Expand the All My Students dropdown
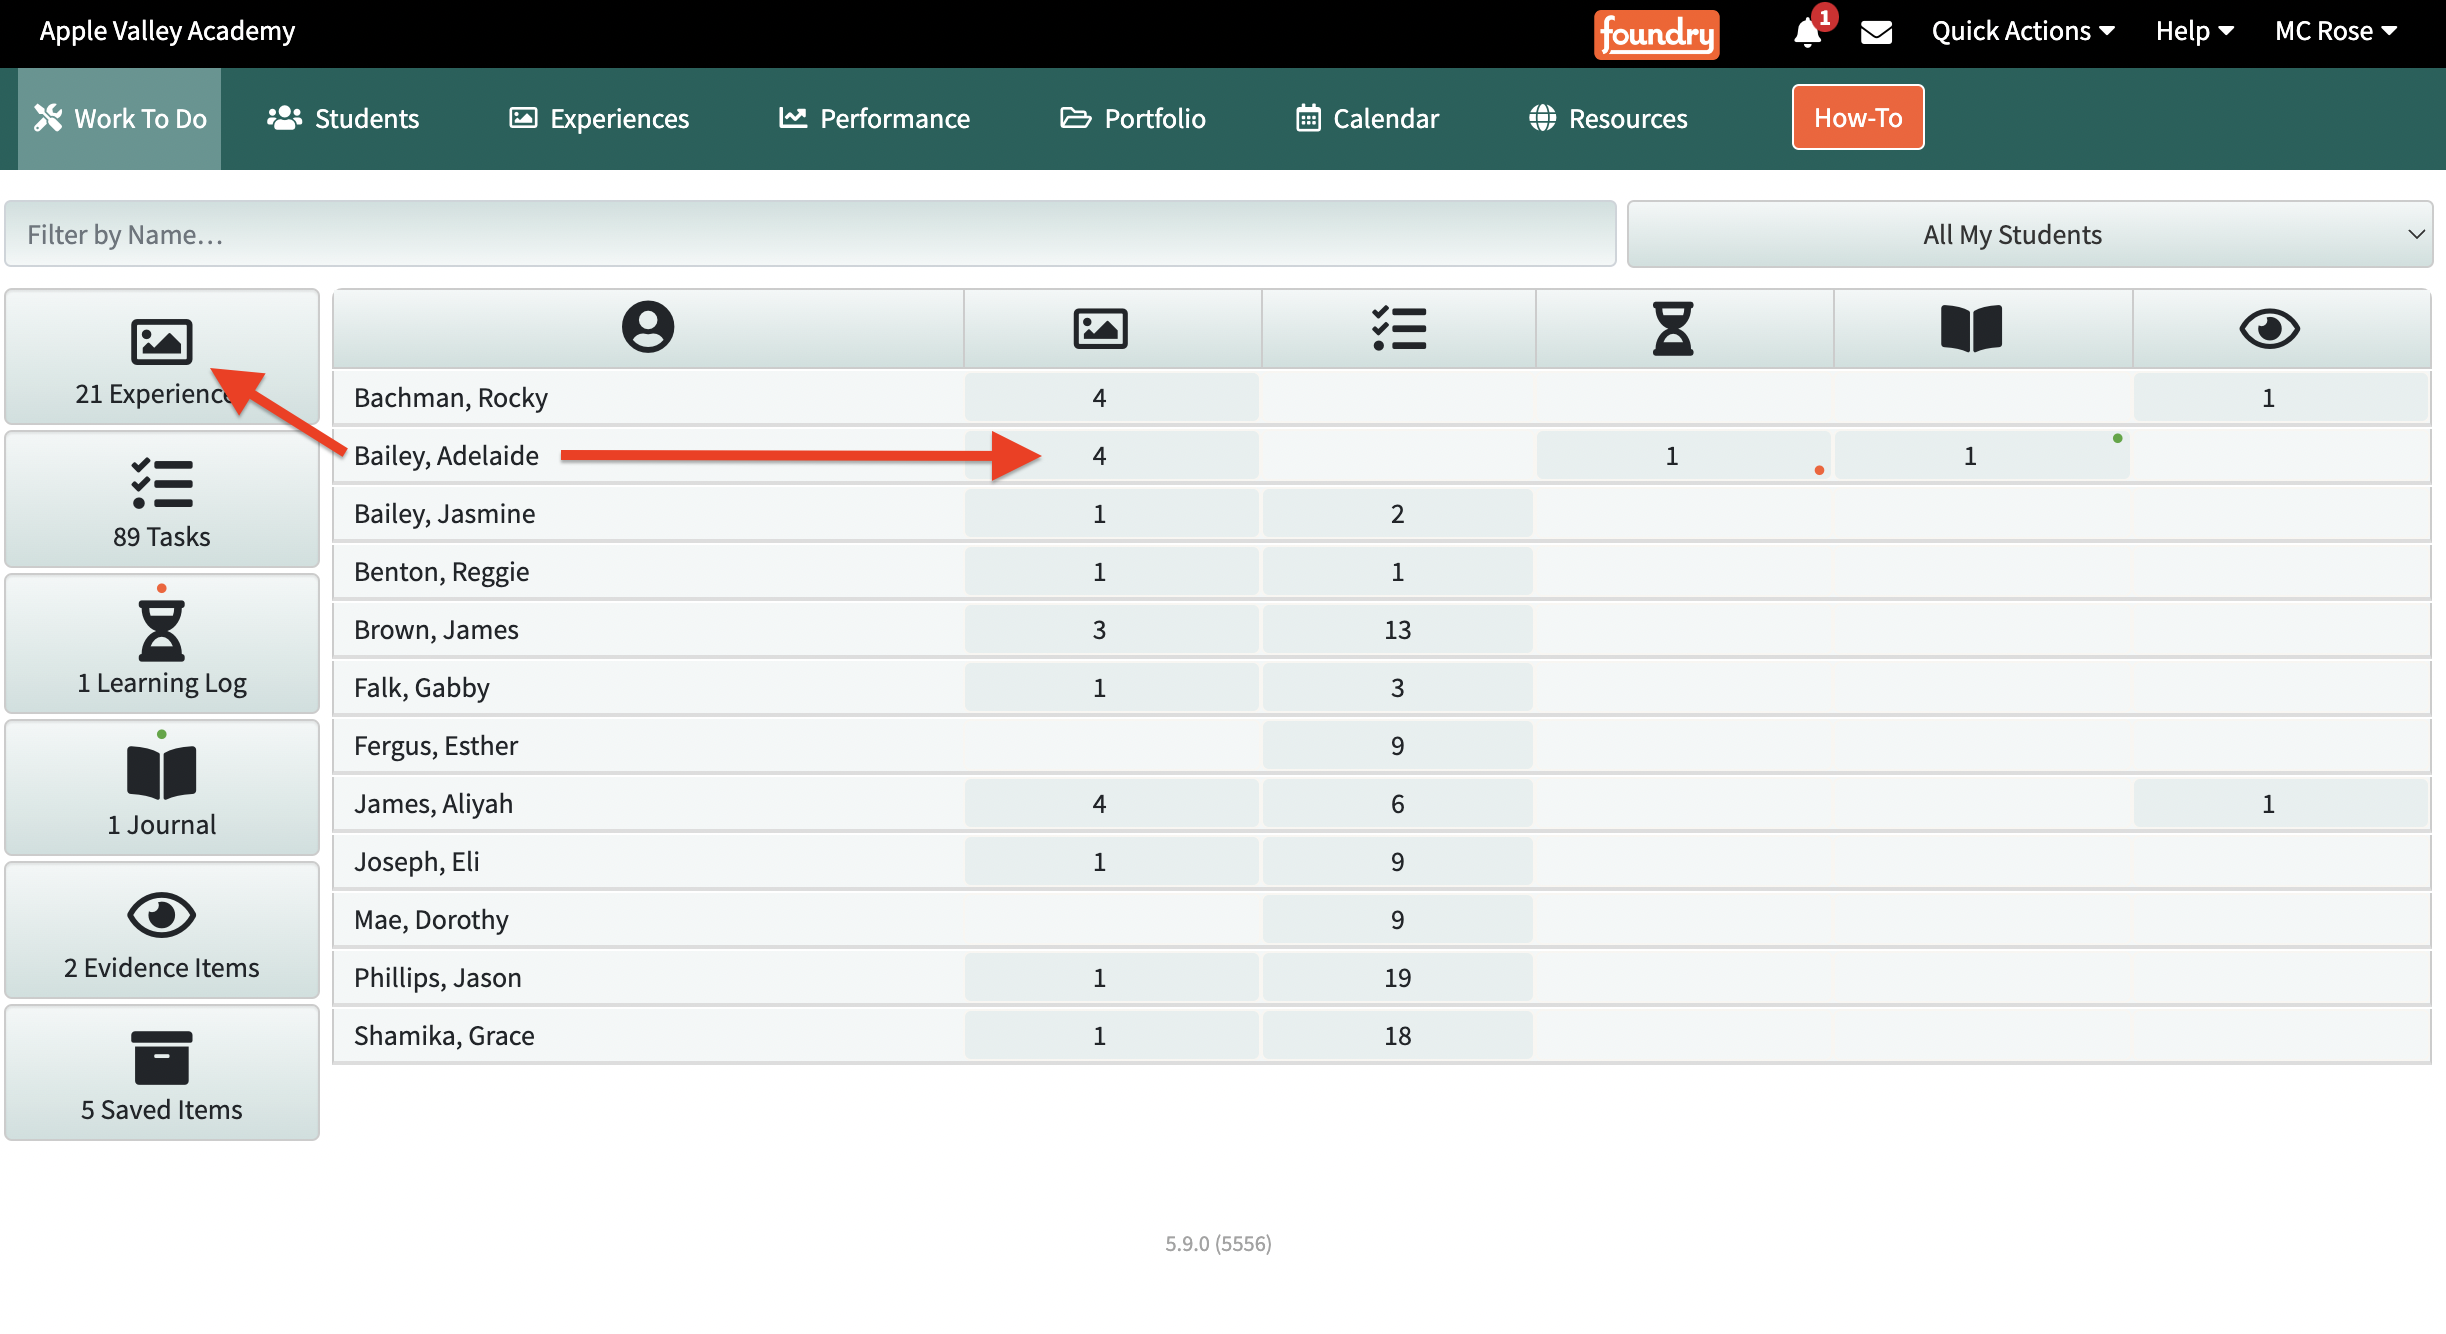The width and height of the screenshot is (2446, 1334). coord(2030,234)
